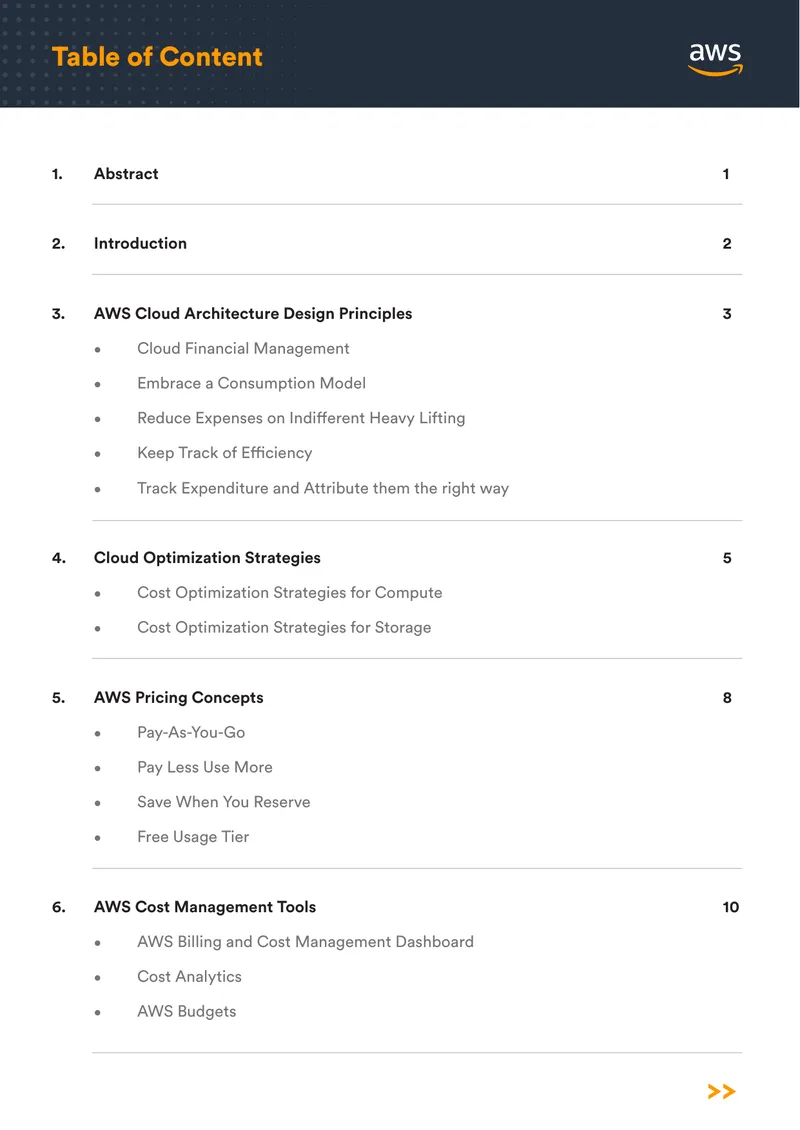Open AWS Billing and Cost Management Dashboard
The width and height of the screenshot is (800, 1130).
(306, 942)
